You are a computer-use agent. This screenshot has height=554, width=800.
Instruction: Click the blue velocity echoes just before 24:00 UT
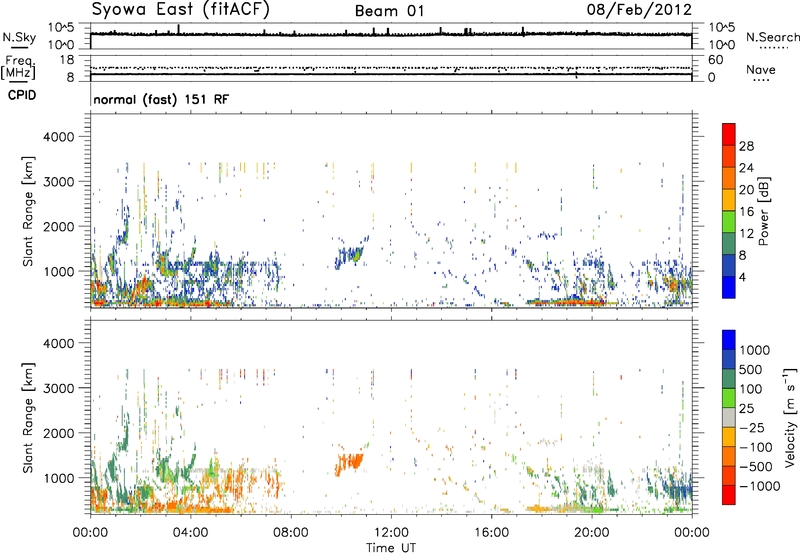click(676, 488)
